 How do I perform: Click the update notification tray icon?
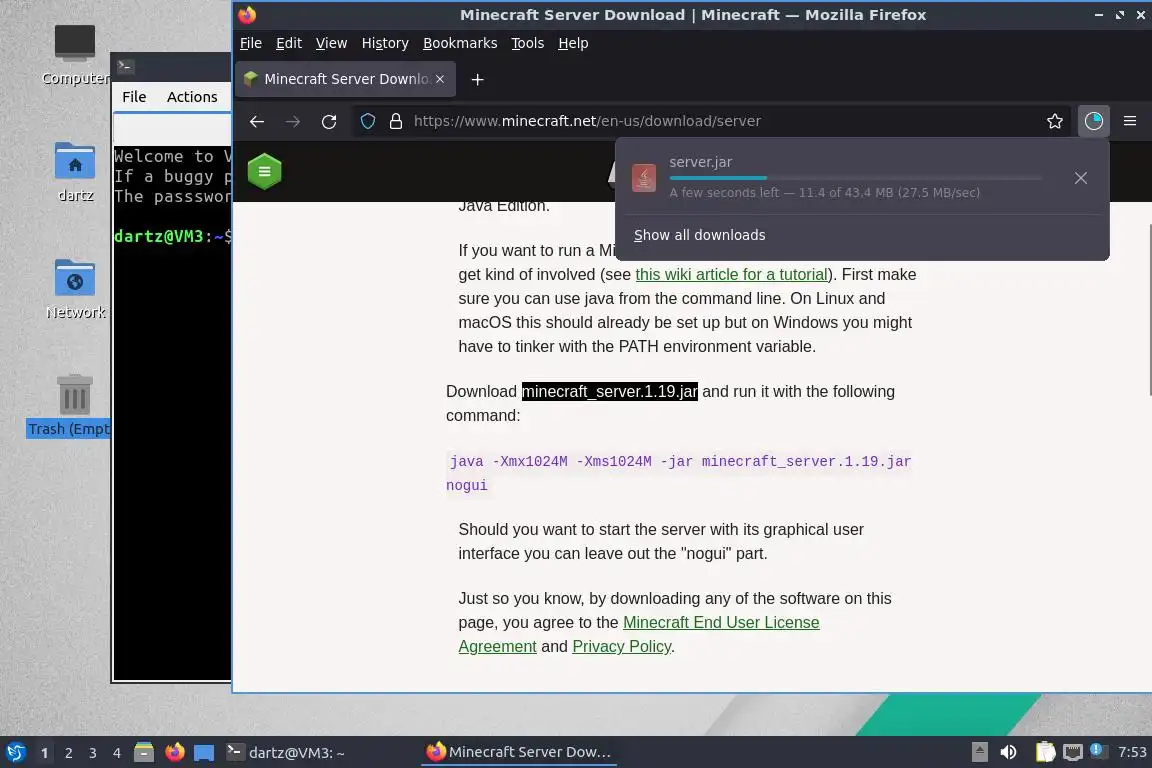click(1096, 750)
